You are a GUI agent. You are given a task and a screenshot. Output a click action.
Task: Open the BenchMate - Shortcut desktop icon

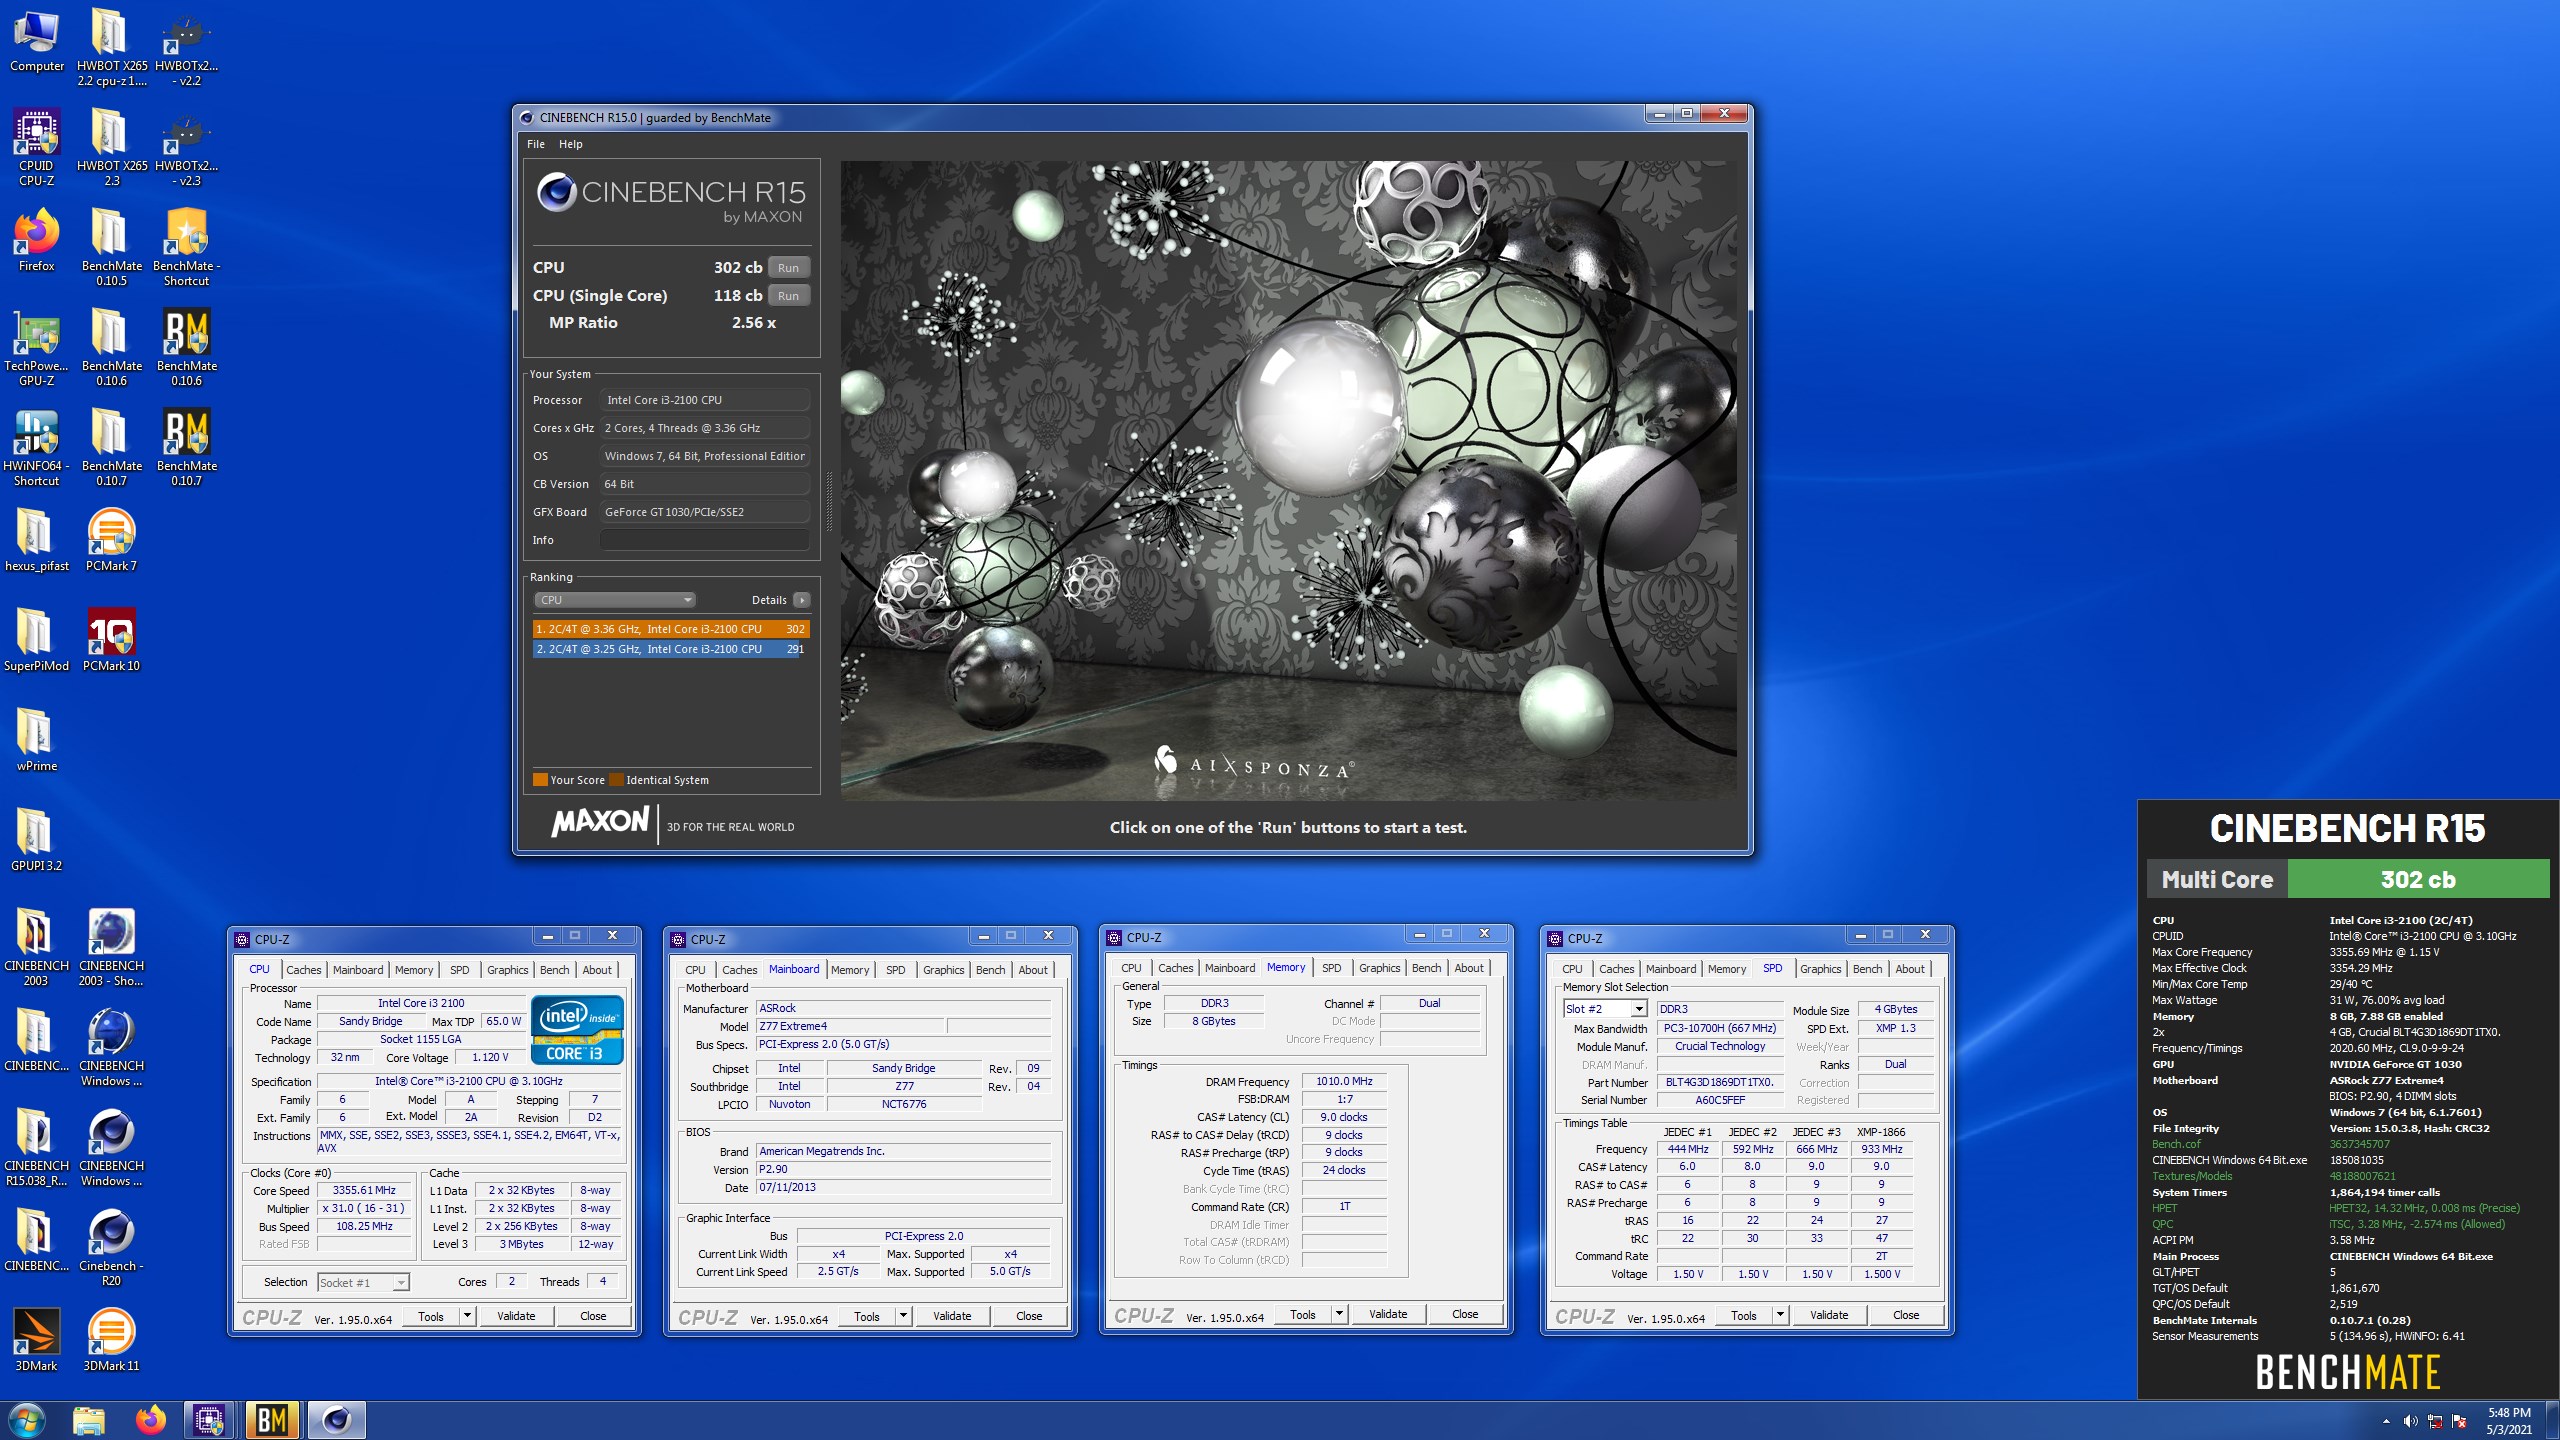[x=186, y=248]
